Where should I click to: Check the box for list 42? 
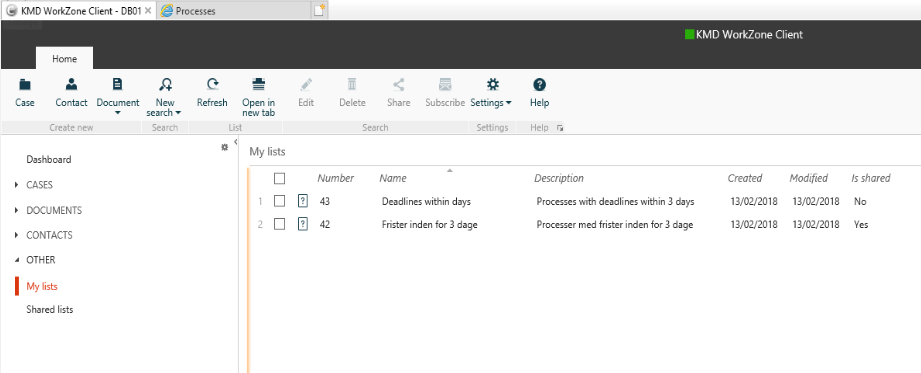280,224
